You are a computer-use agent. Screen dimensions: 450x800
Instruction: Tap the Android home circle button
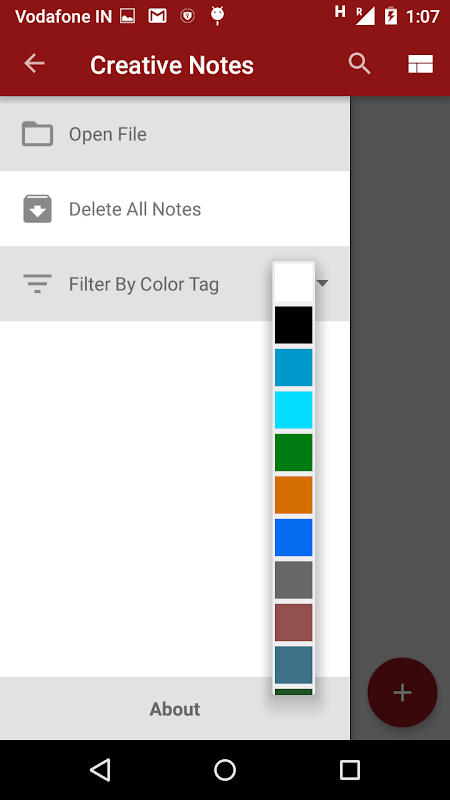point(224,769)
